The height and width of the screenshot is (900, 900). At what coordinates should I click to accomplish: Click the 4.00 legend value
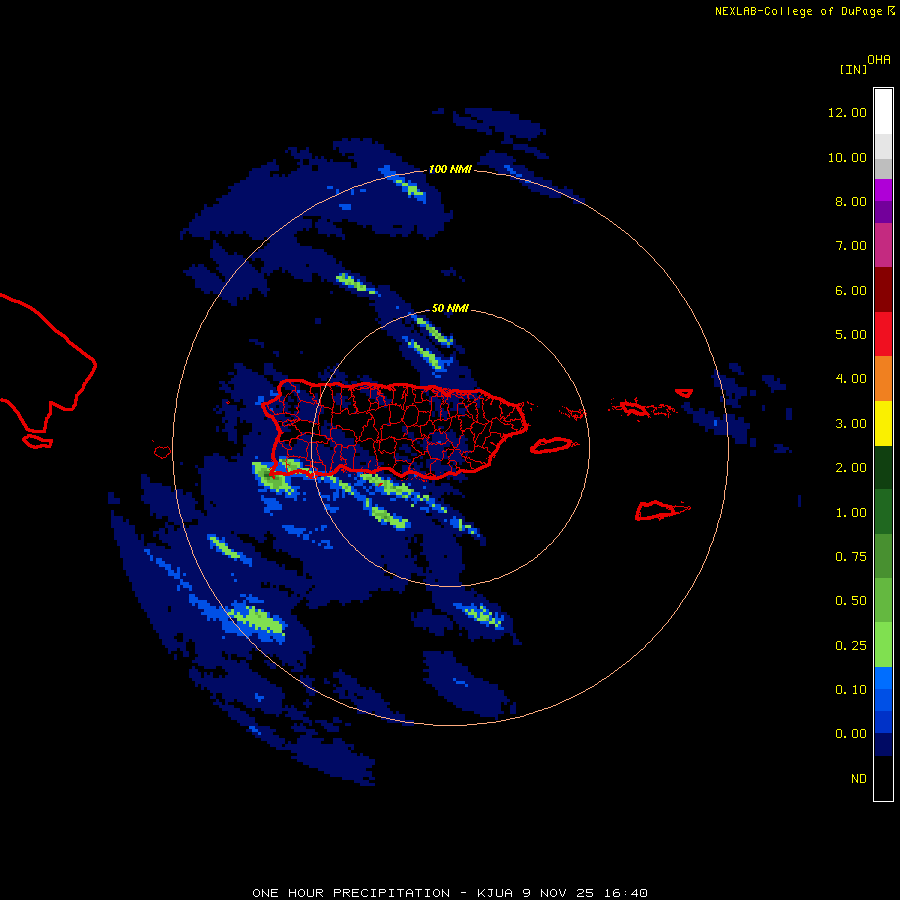tap(851, 379)
